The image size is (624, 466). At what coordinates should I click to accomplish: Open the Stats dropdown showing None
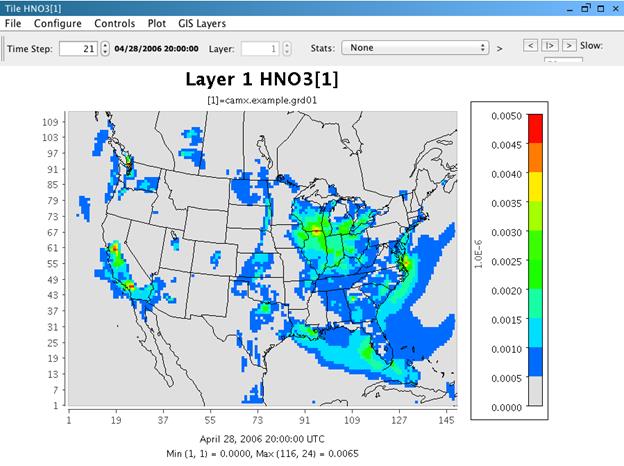415,48
